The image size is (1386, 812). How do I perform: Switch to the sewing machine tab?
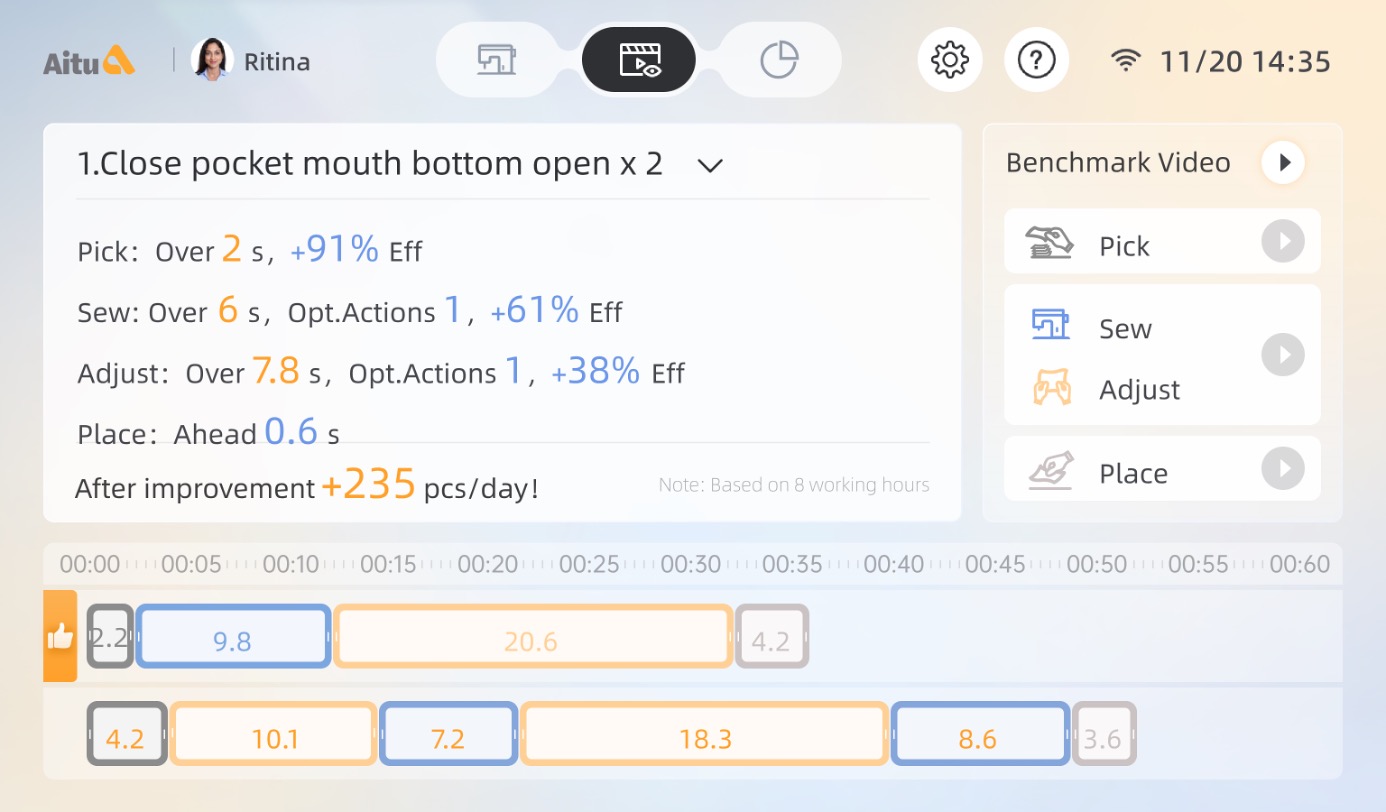coord(496,60)
